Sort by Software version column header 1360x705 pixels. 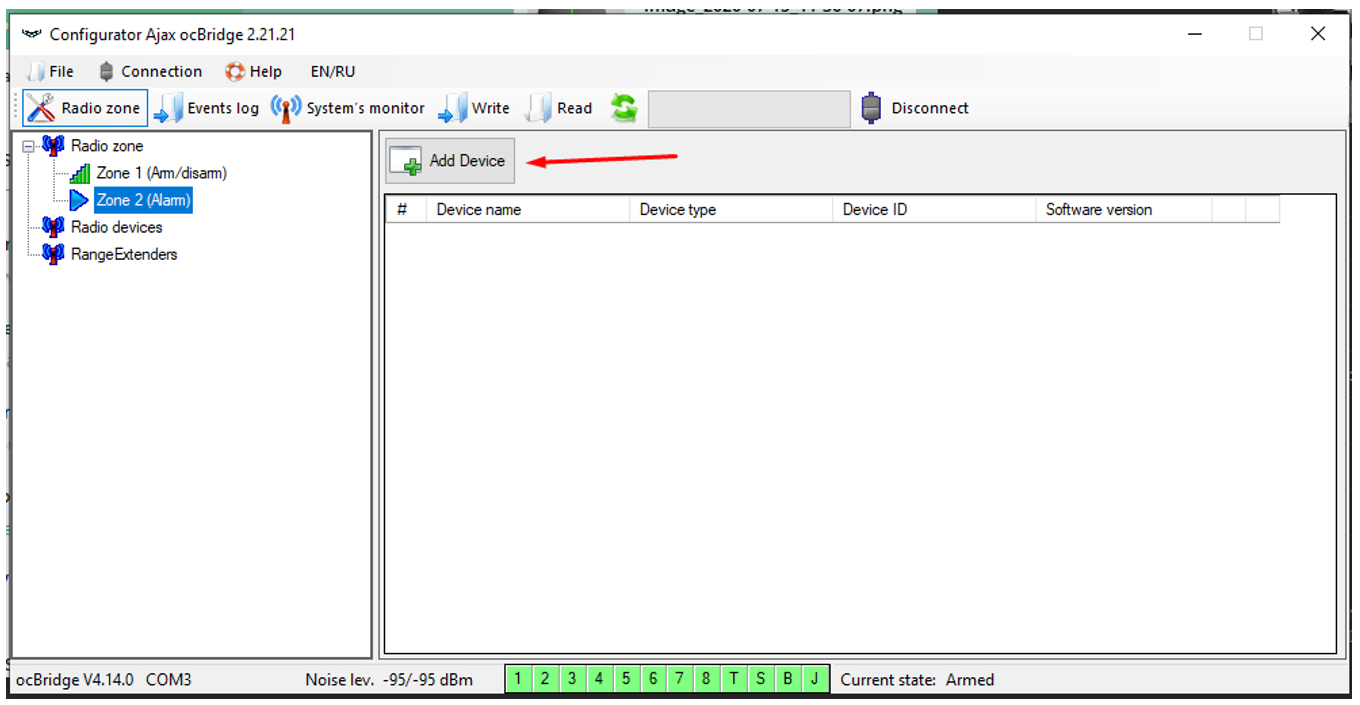click(x=1124, y=209)
